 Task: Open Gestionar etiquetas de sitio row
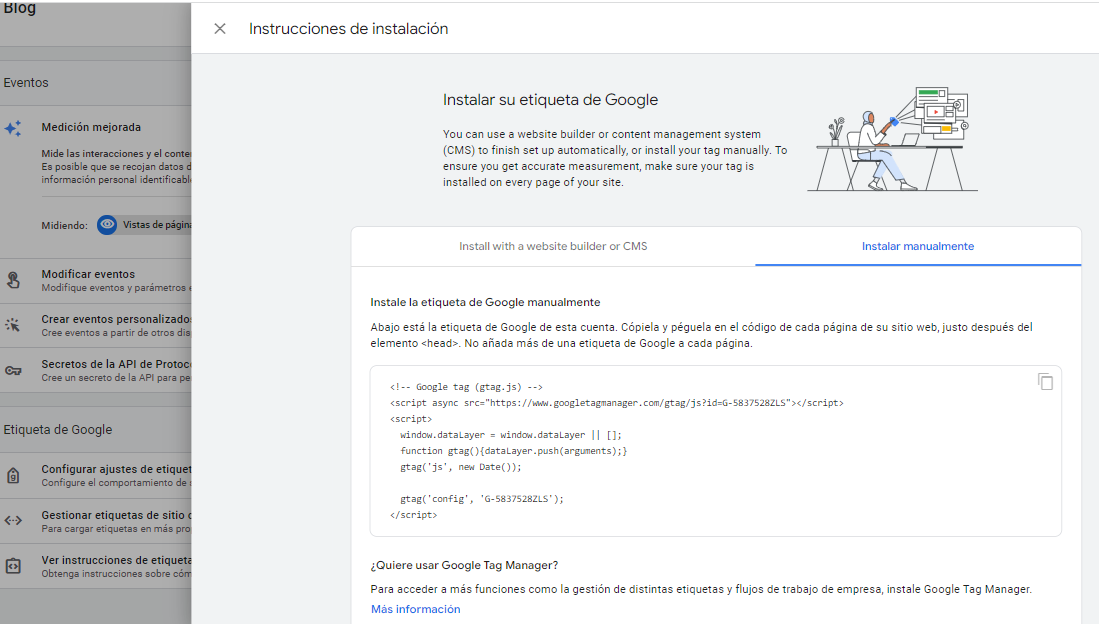click(95, 521)
